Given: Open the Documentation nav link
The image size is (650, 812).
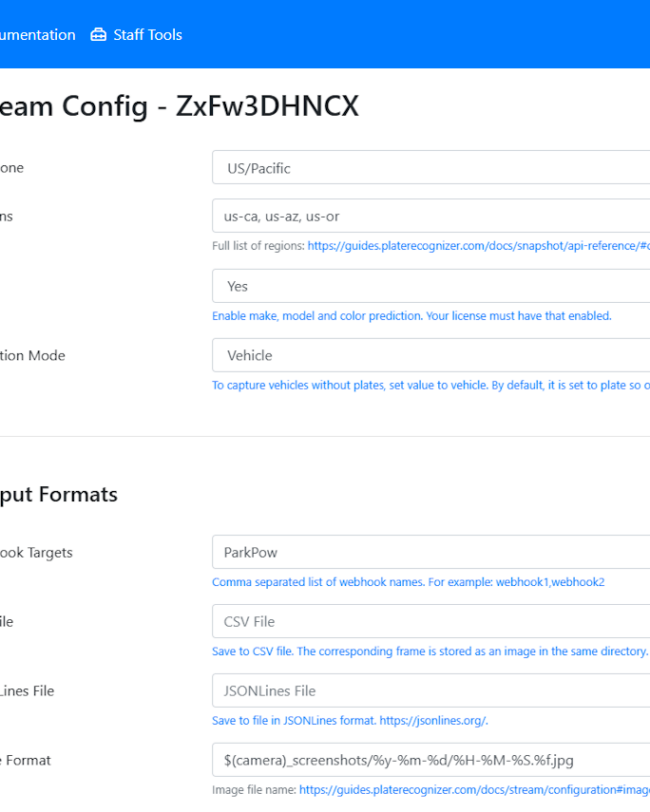Looking at the screenshot, I should 38,35.
